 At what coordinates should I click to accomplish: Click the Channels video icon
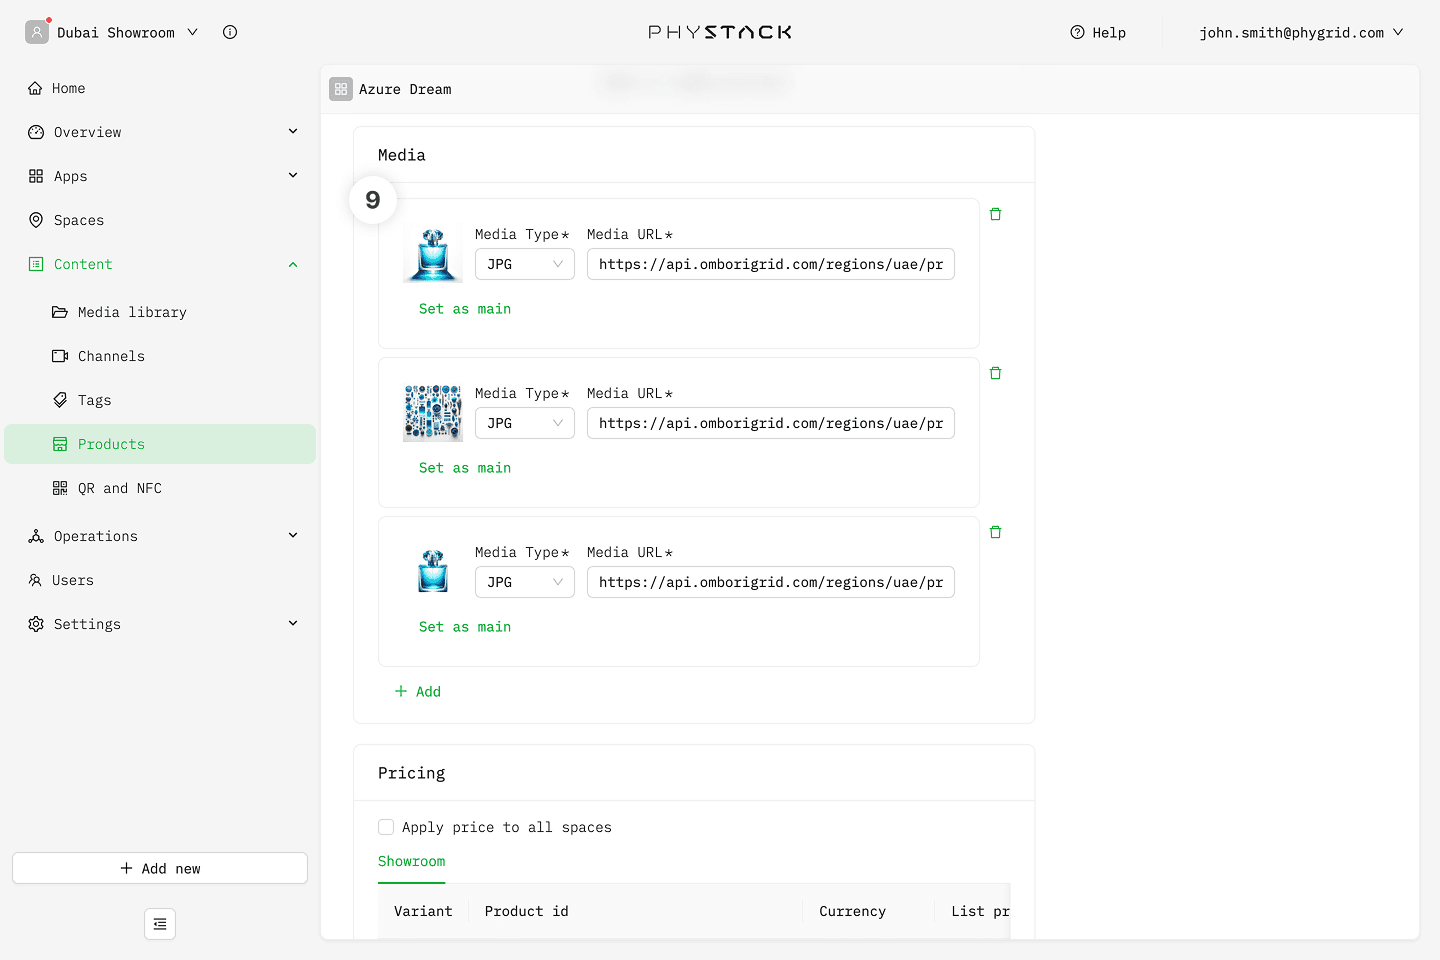tap(60, 356)
